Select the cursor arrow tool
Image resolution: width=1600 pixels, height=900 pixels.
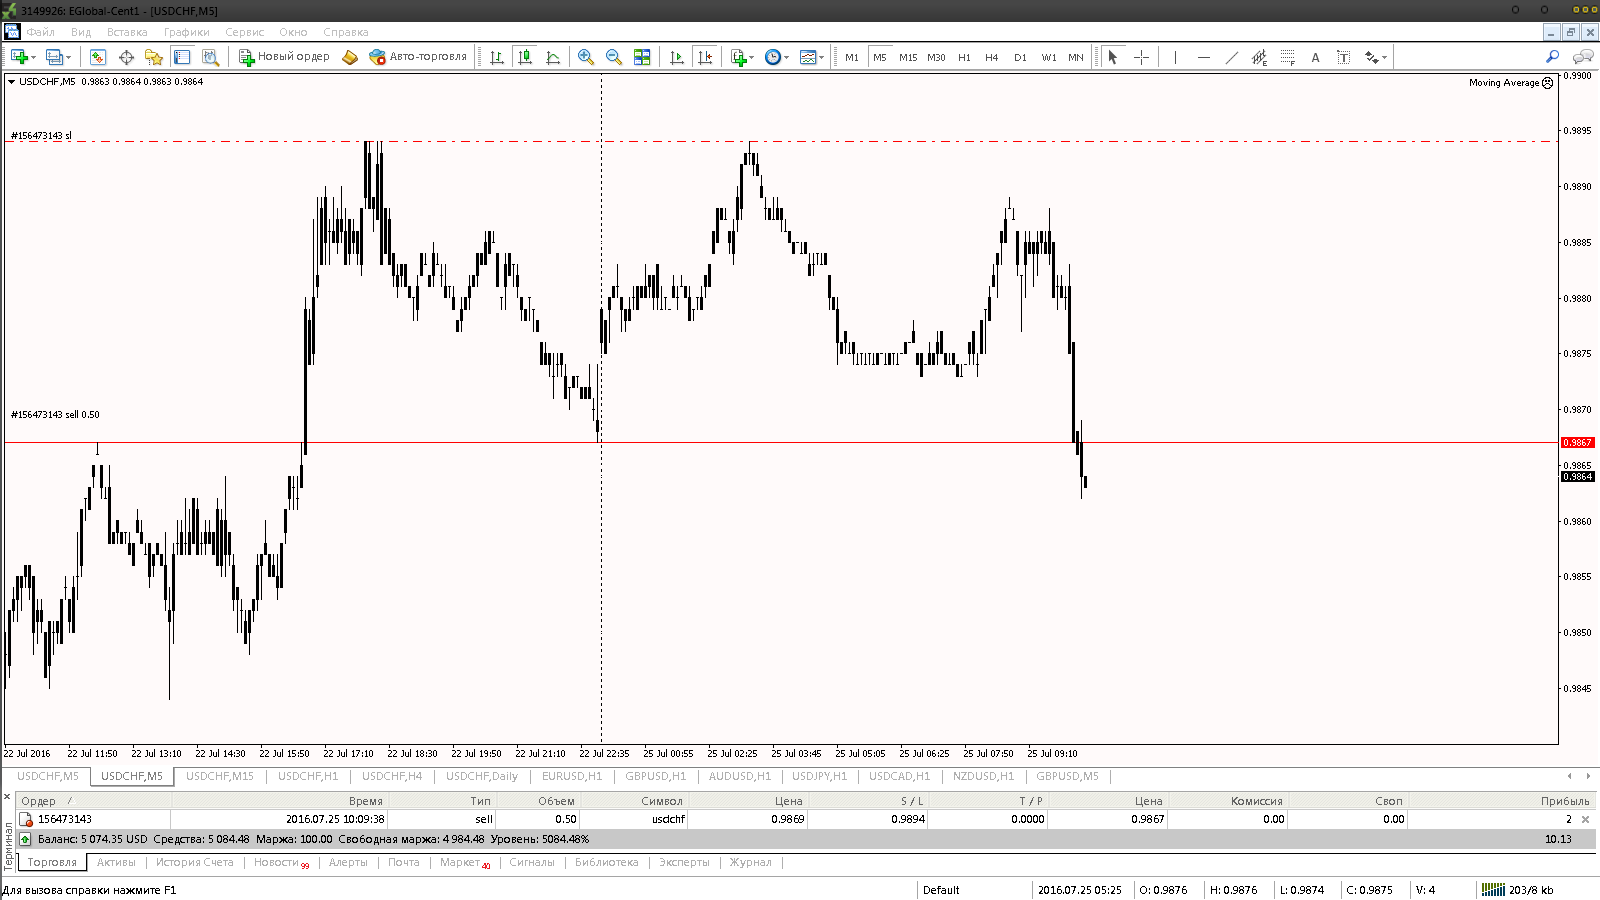(x=1113, y=57)
